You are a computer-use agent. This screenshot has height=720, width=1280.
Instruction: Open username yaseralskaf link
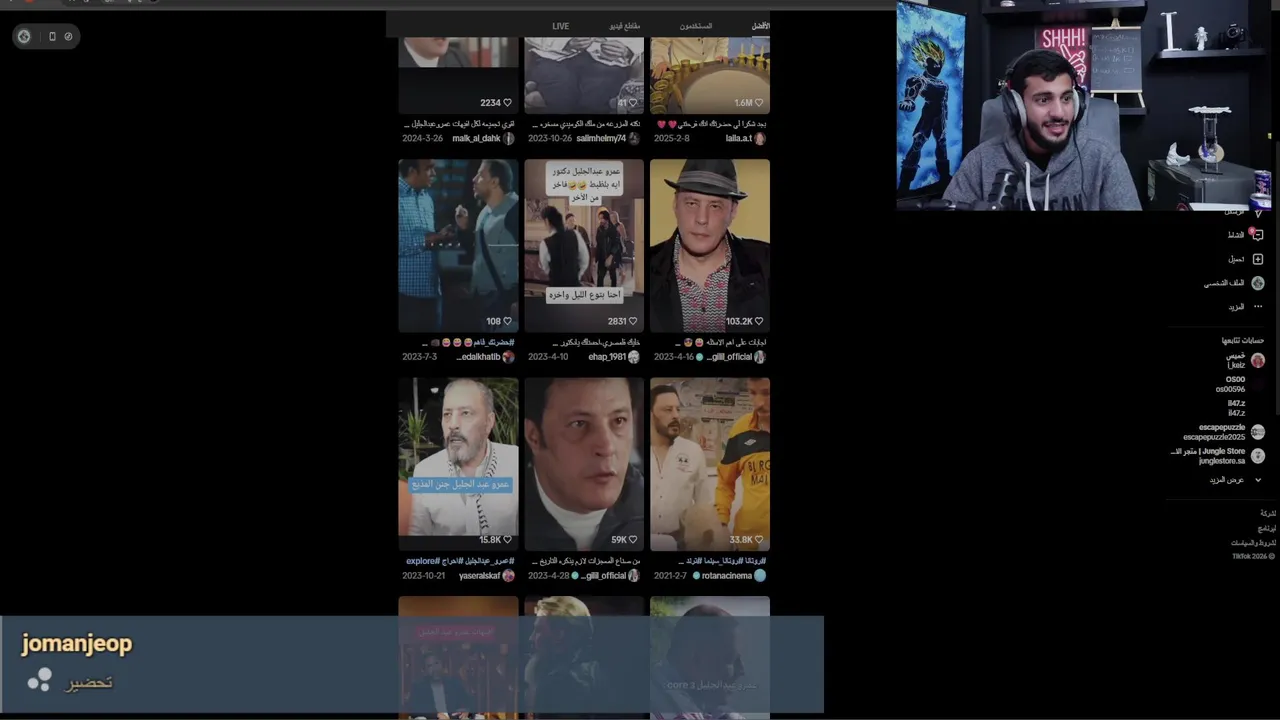click(x=480, y=576)
